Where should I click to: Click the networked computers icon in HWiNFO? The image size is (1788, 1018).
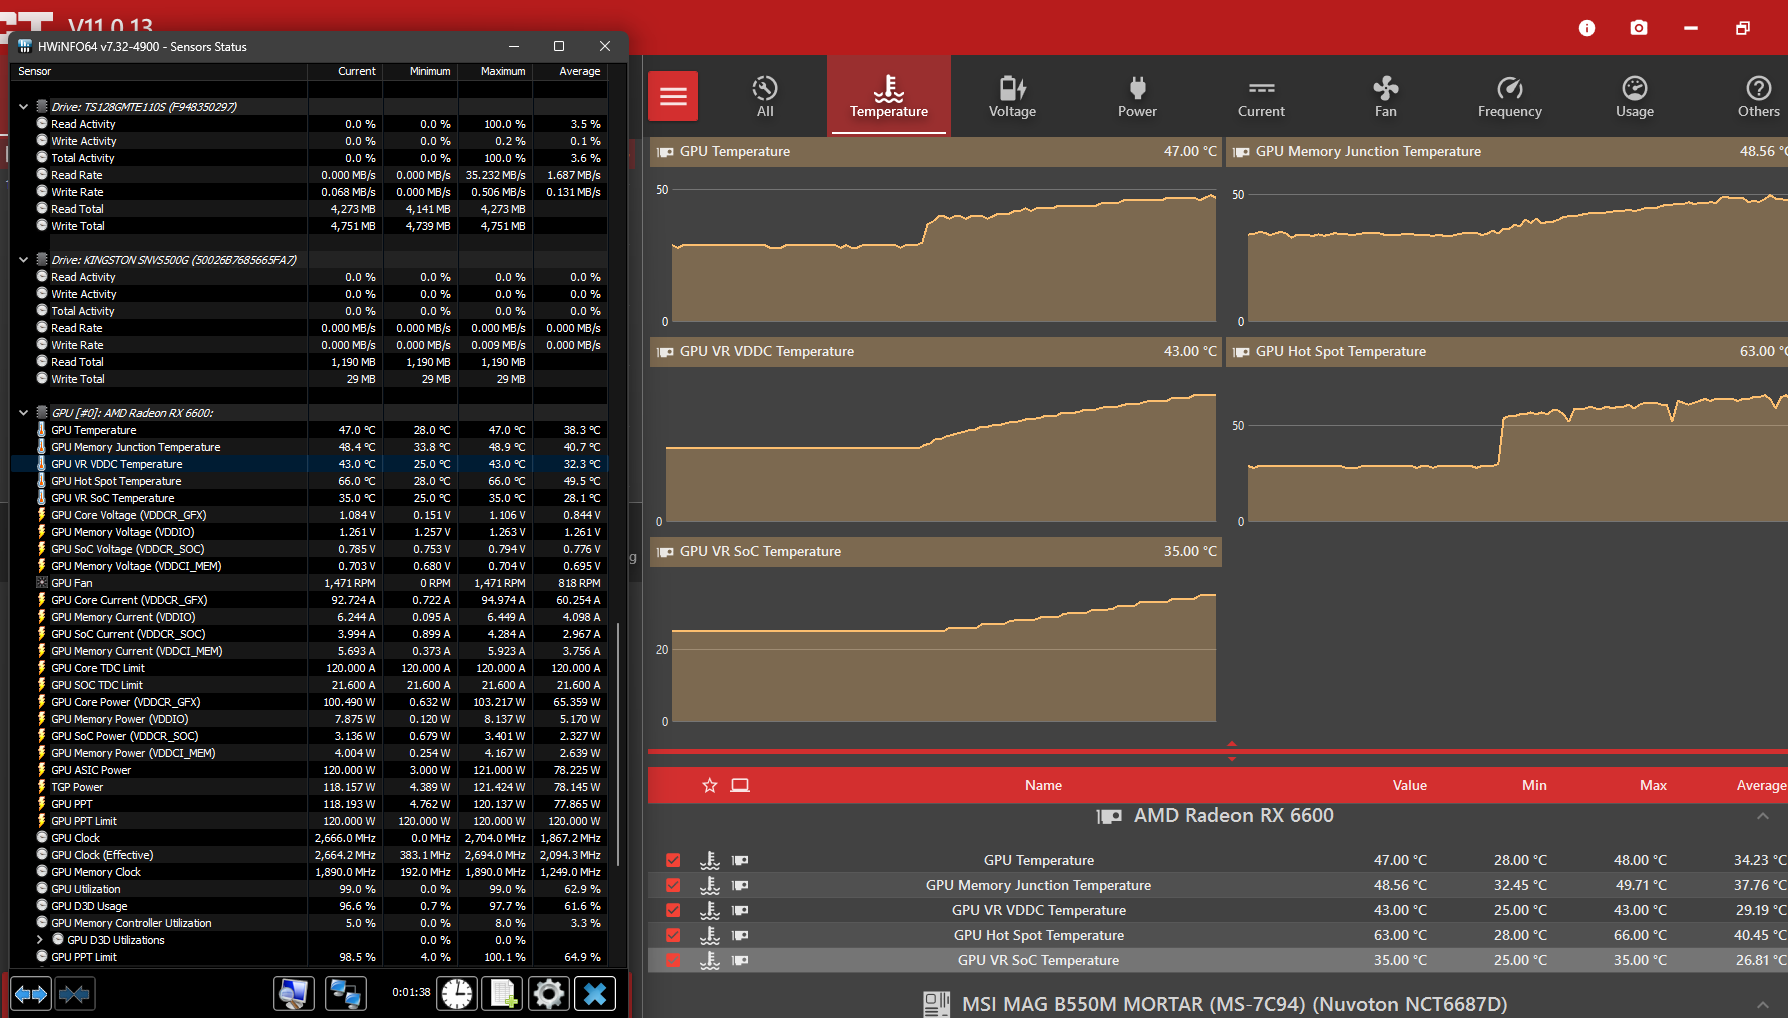pyautogui.click(x=346, y=994)
